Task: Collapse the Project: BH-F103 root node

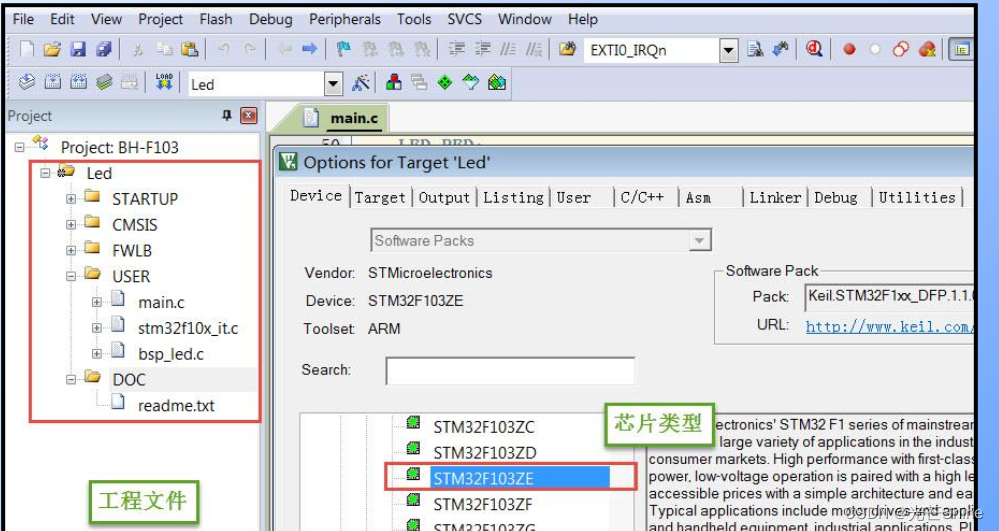Action: [19, 147]
